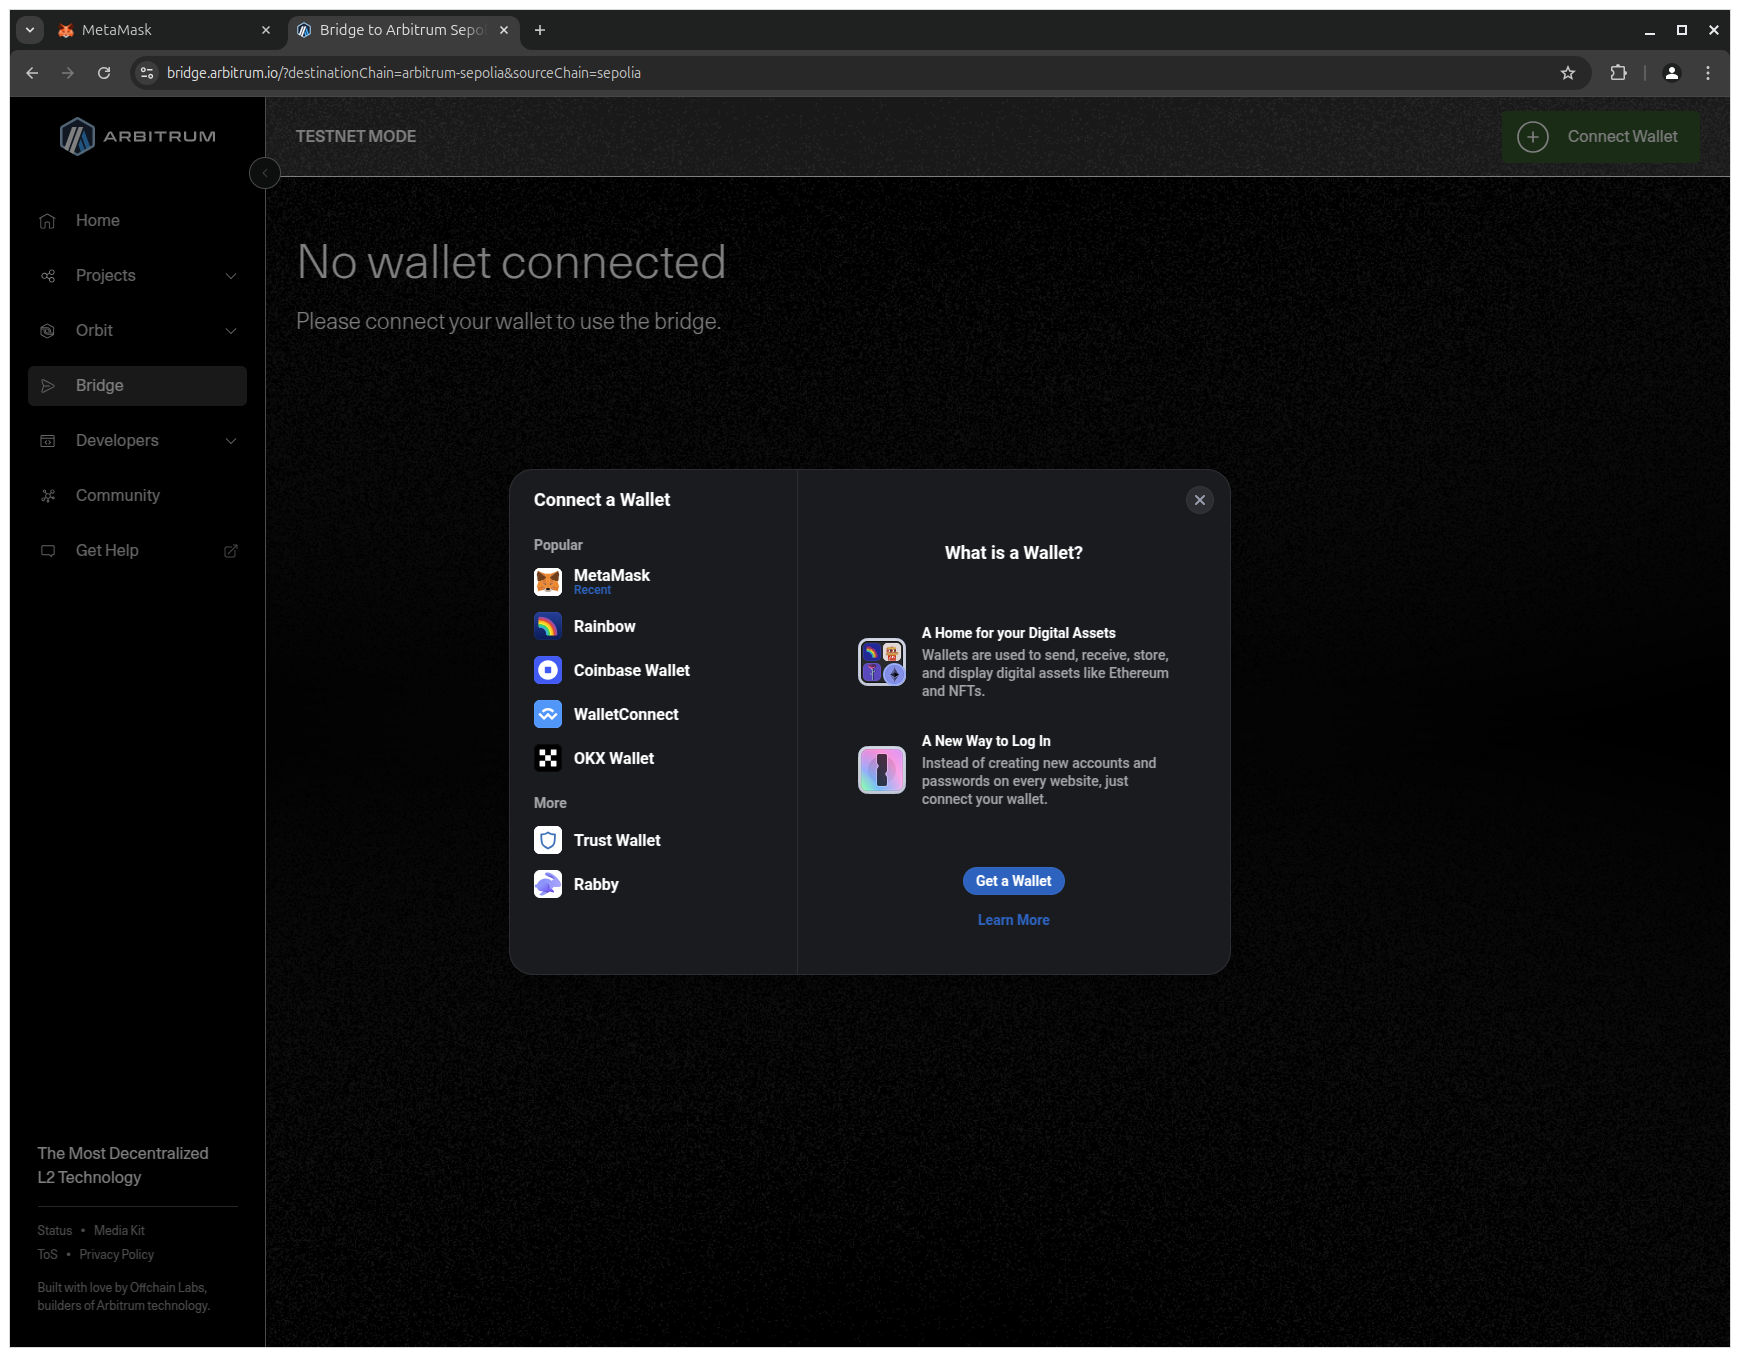Click the Connect Wallet button
This screenshot has height=1357, width=1740.
tap(1600, 137)
